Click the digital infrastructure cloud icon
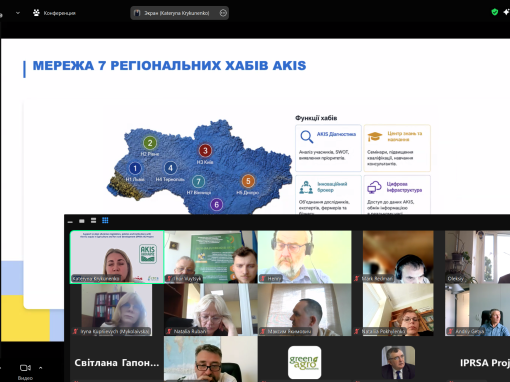The height and width of the screenshot is (382, 510). pyautogui.click(x=374, y=187)
